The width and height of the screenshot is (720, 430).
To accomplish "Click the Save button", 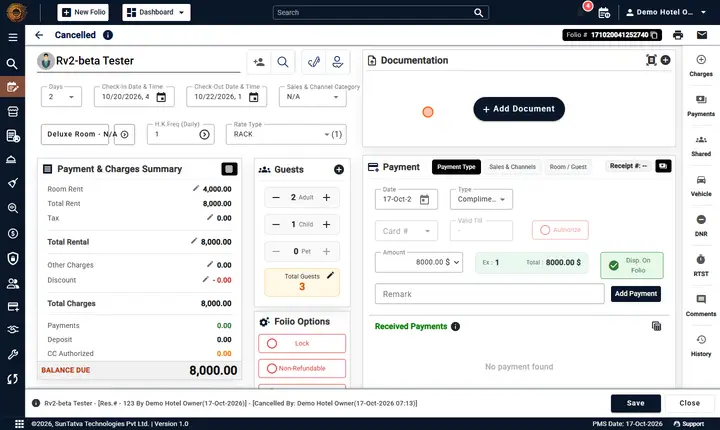I will [x=636, y=403].
